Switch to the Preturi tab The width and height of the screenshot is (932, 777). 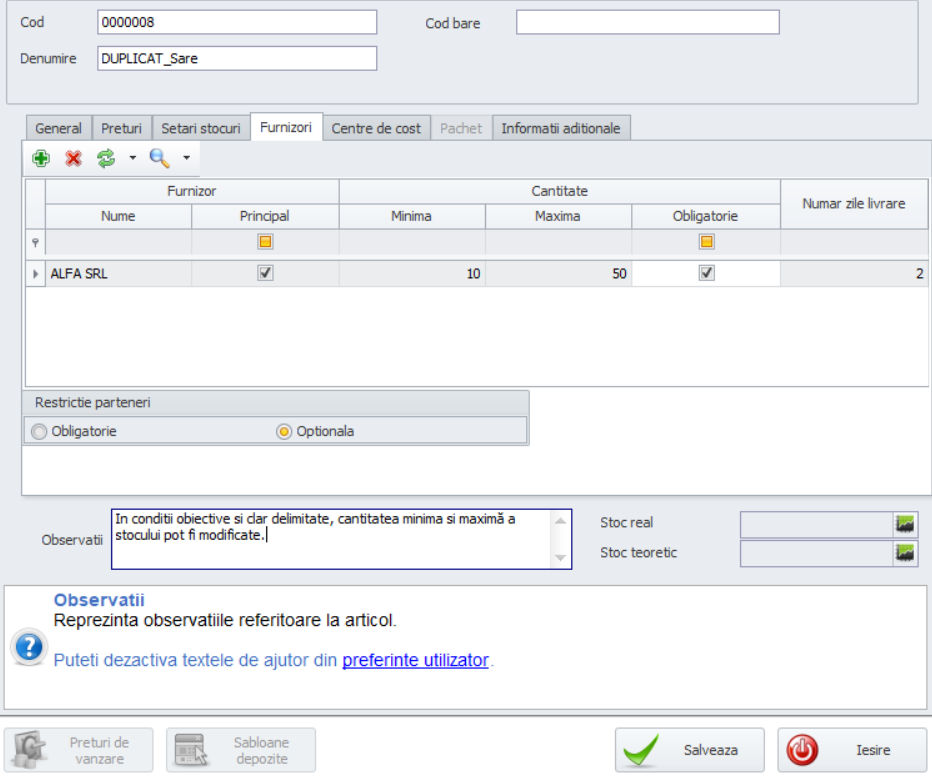[x=121, y=128]
